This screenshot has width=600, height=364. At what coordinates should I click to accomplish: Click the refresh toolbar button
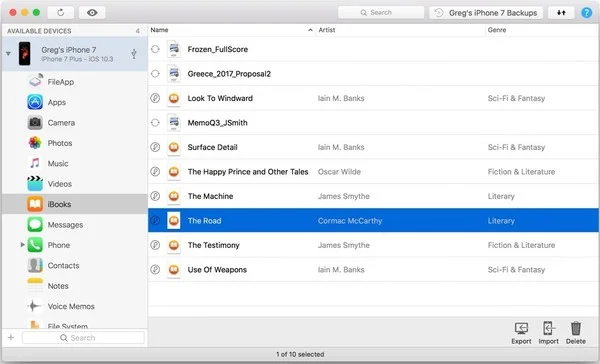click(x=61, y=13)
